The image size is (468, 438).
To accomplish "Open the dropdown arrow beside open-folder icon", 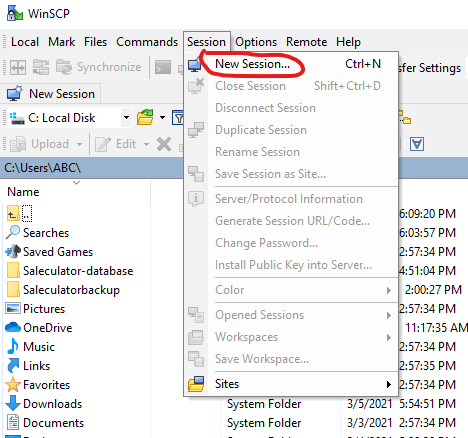I will click(162, 117).
